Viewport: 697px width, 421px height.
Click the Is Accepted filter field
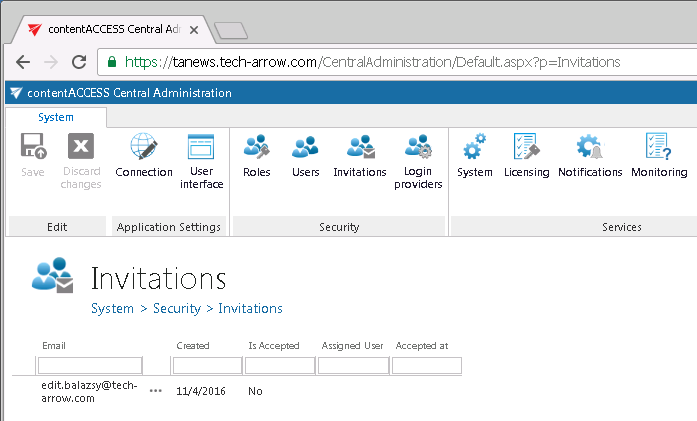pos(280,365)
